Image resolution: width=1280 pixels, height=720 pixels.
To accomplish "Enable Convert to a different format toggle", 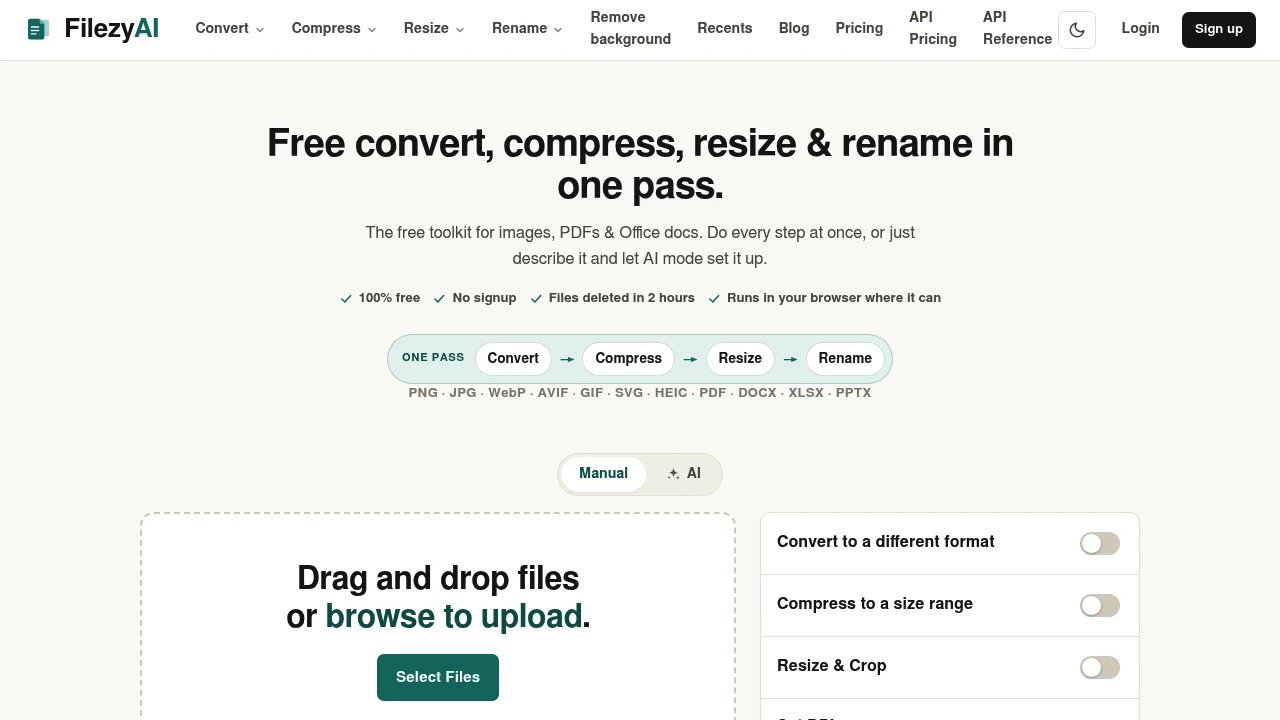I will click(1100, 543).
